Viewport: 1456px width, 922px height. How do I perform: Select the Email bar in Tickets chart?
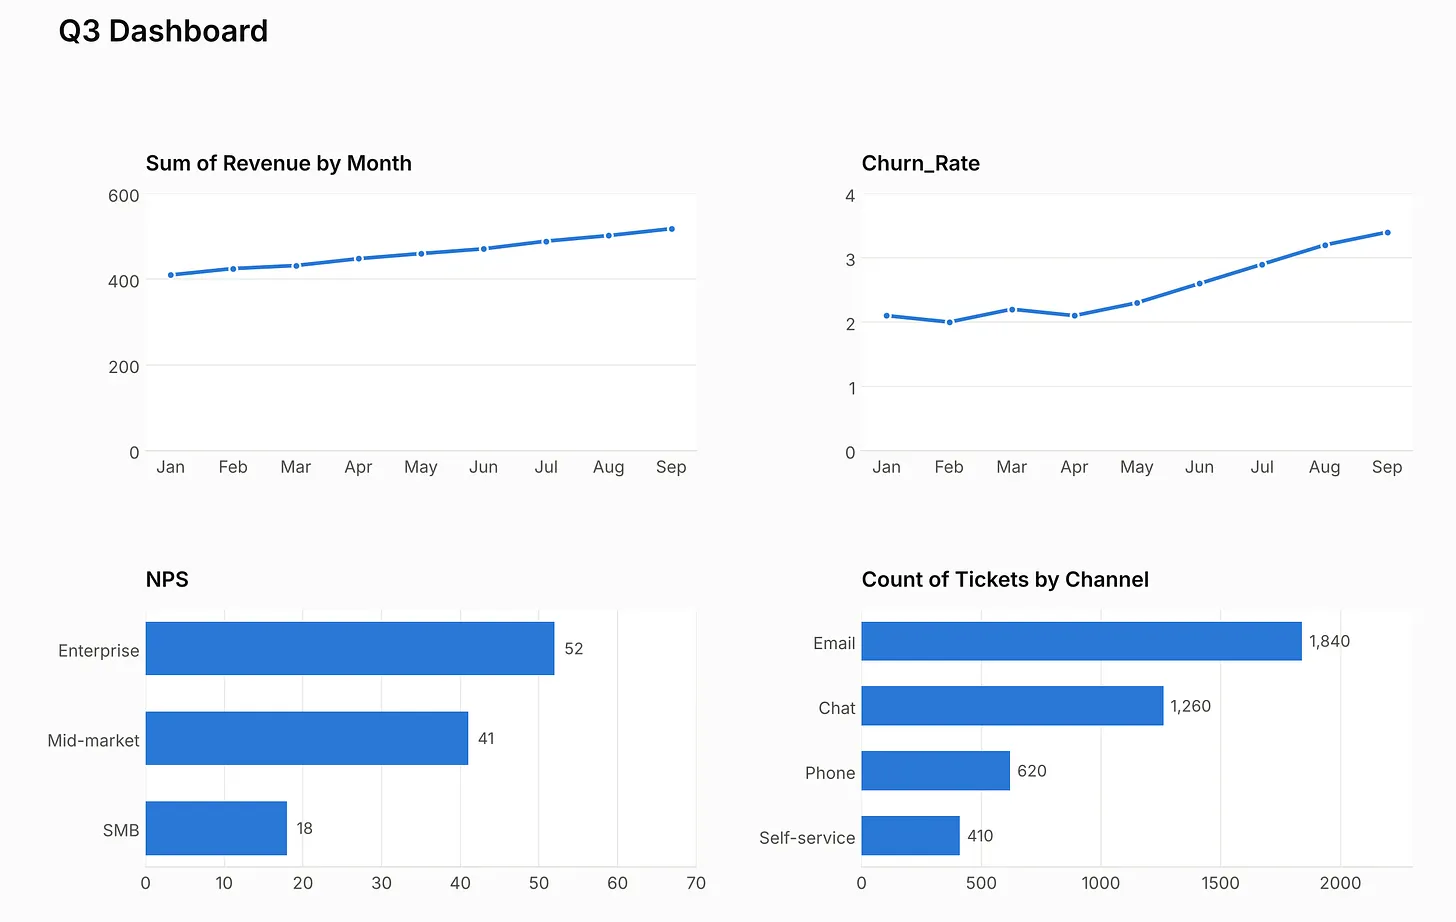[1082, 641]
